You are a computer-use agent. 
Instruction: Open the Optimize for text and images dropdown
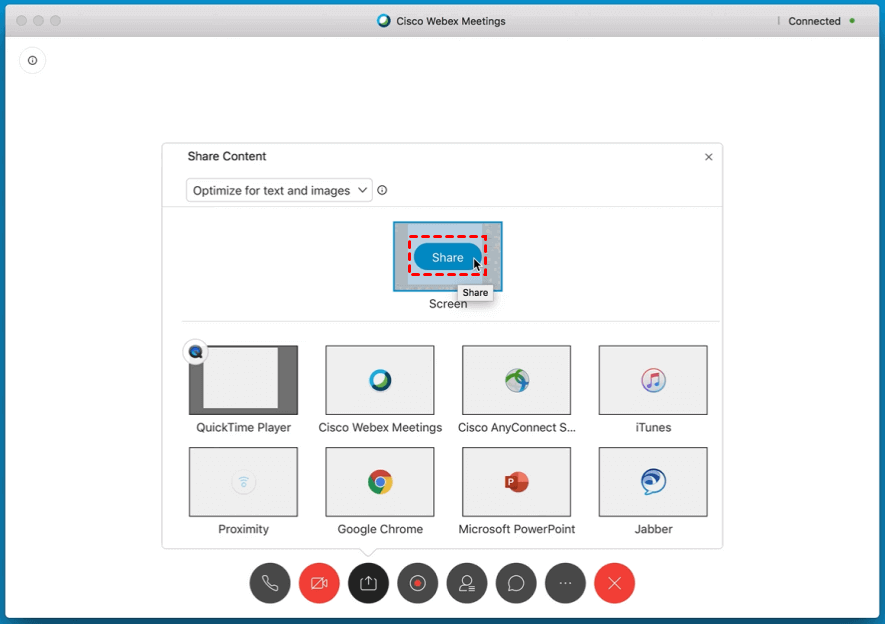pos(279,190)
